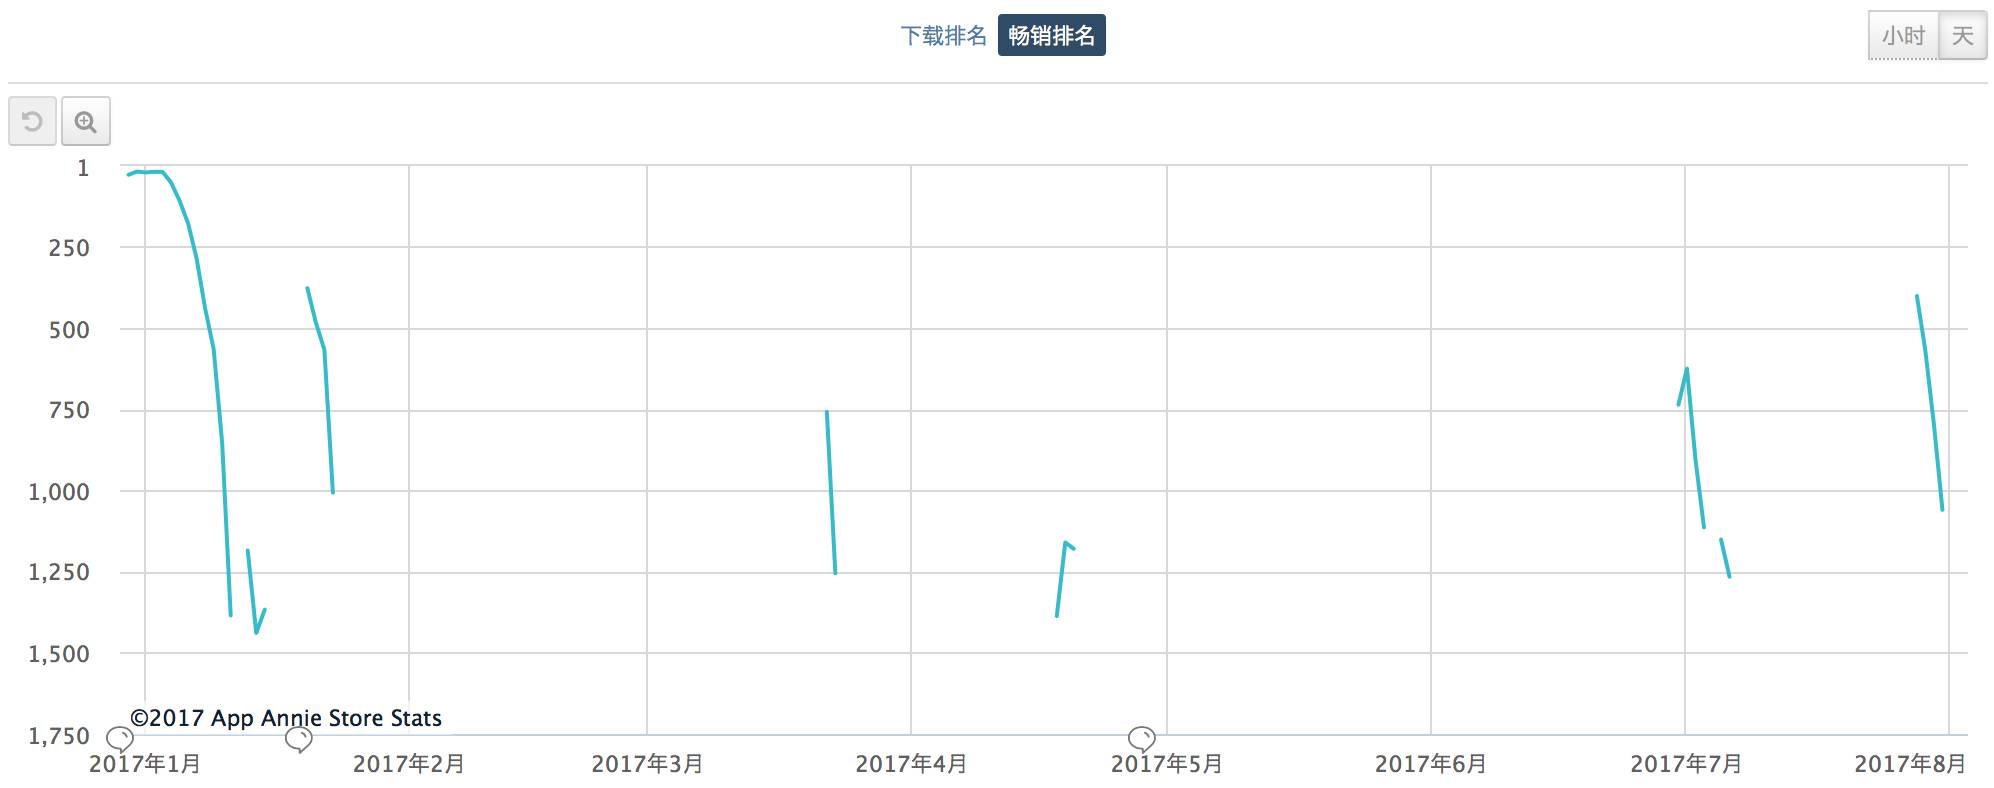This screenshot has height=788, width=1994.
Task: Click the 2017年6月 axis label
Action: 1430,765
